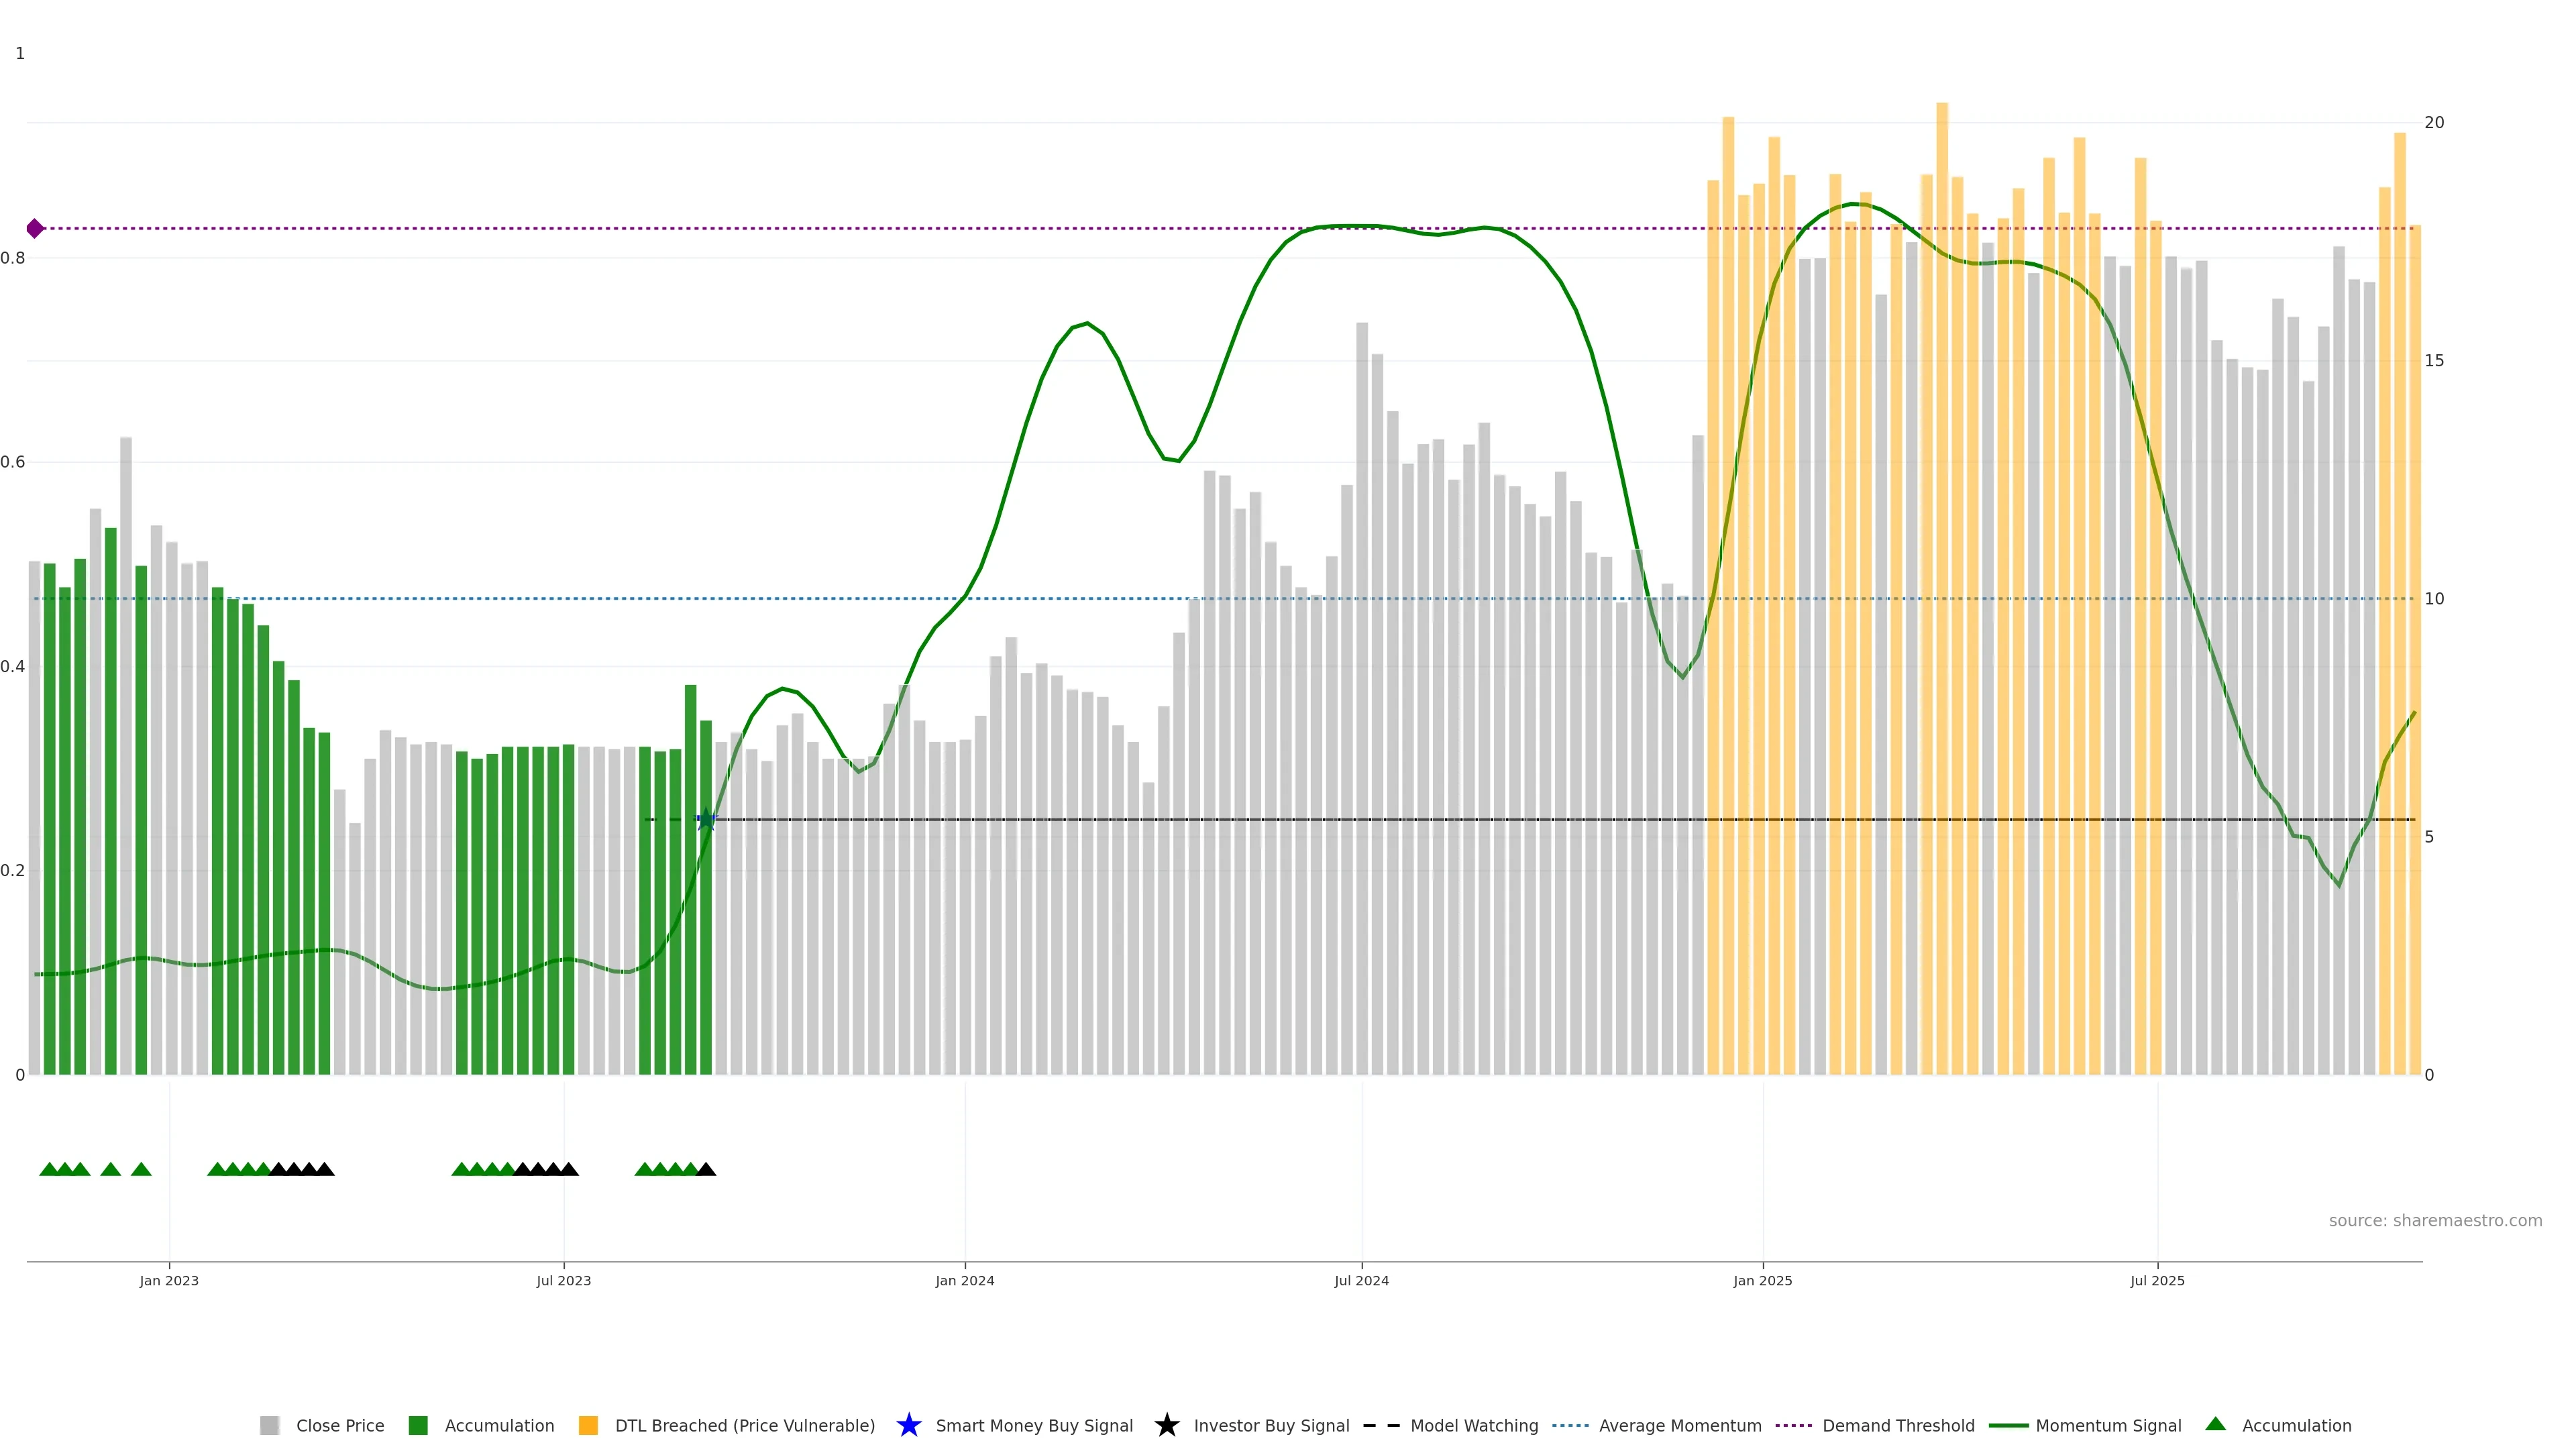Click the Jan 2023 axis label
The image size is (2576, 1449).
[169, 1281]
